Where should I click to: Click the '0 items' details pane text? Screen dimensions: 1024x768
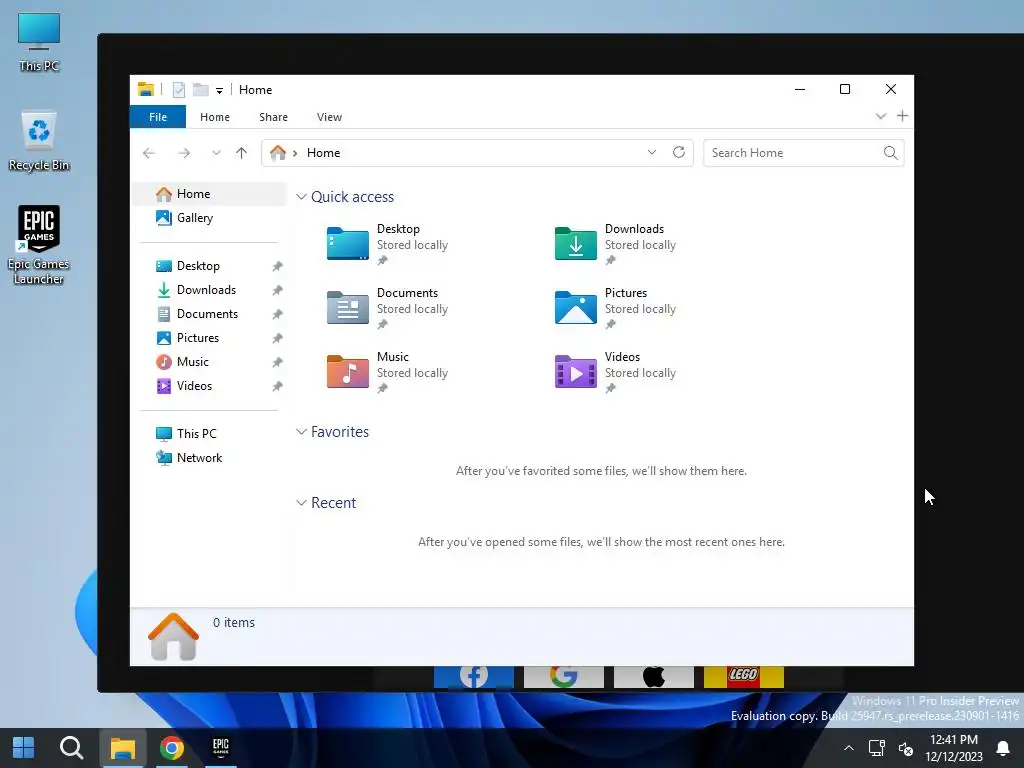click(x=234, y=622)
